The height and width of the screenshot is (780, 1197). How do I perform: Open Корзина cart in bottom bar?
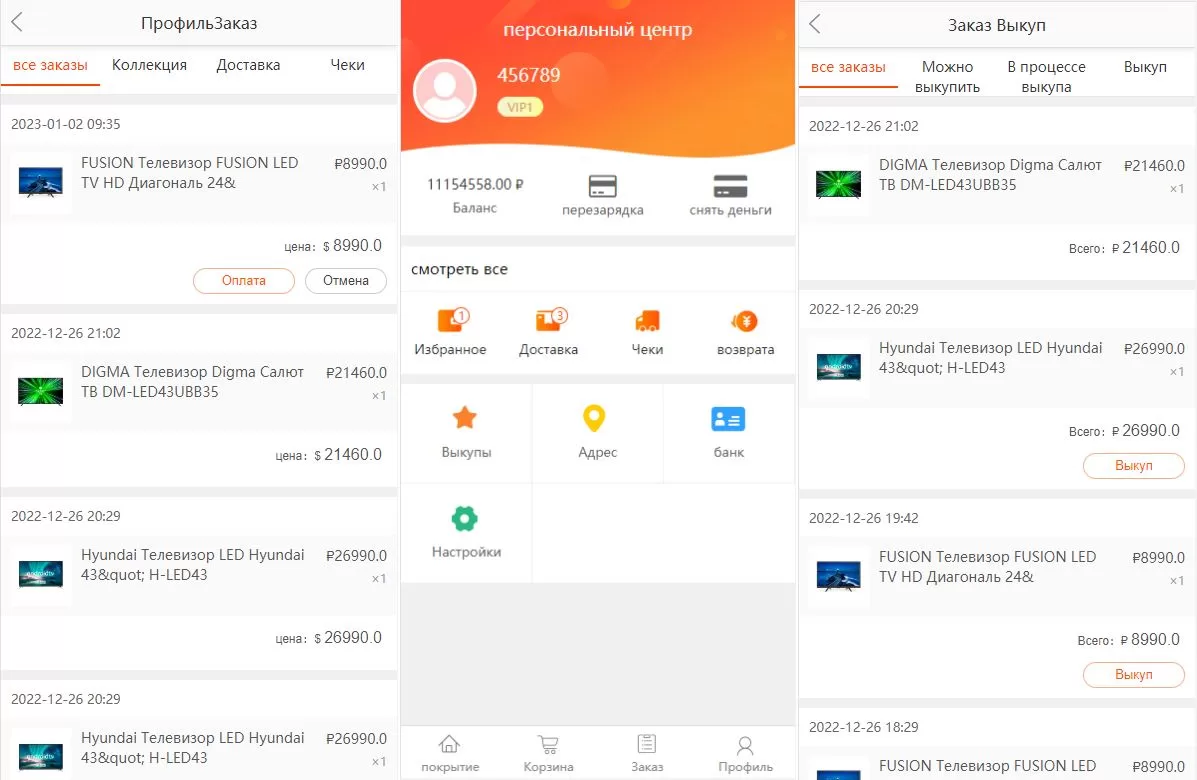click(x=548, y=753)
